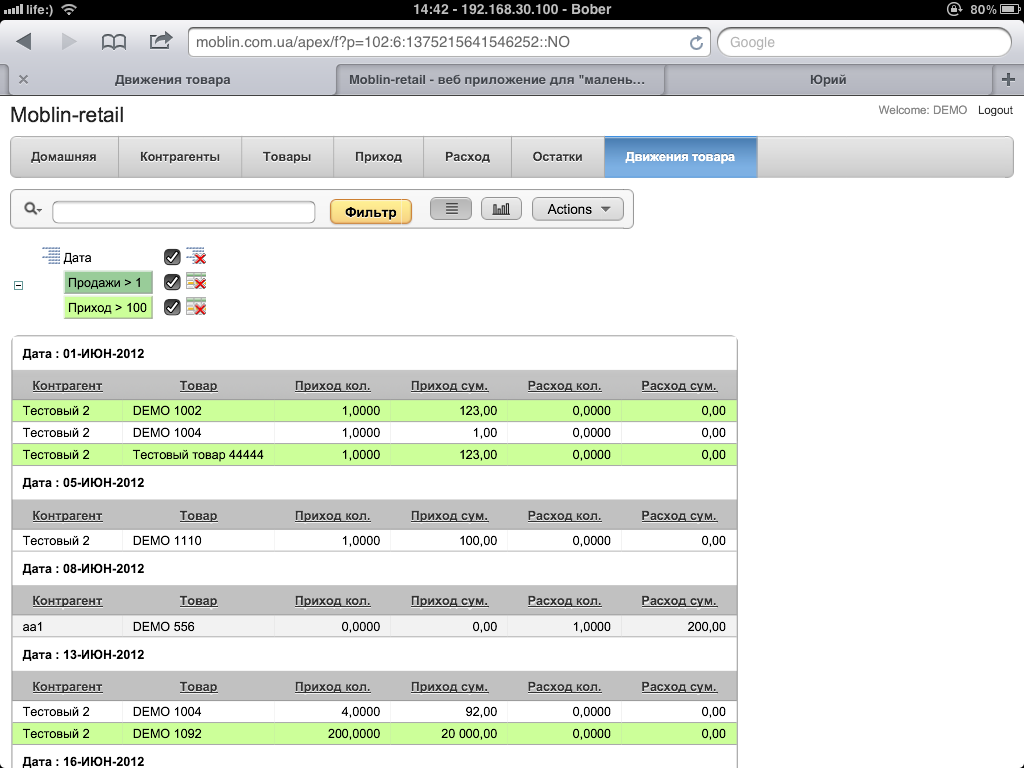Select the DEMO 1092 cell
Viewport: 1024px width, 768px height.
coord(199,733)
